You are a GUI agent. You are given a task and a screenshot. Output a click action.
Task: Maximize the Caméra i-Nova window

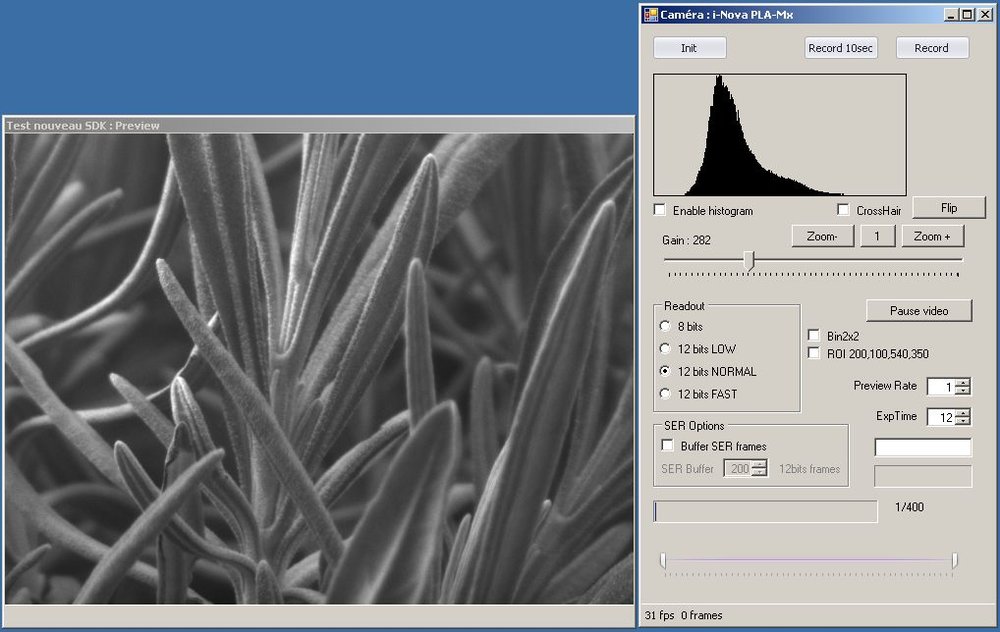point(967,14)
